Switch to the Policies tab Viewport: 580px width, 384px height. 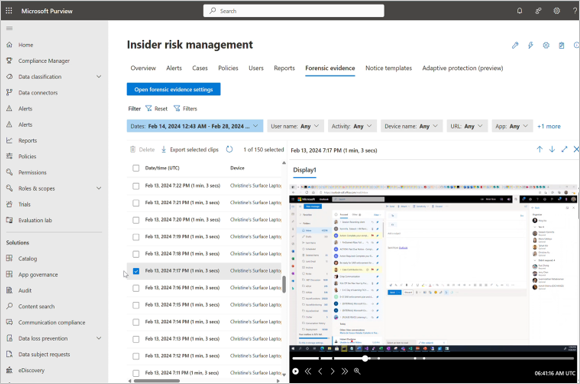pos(228,68)
